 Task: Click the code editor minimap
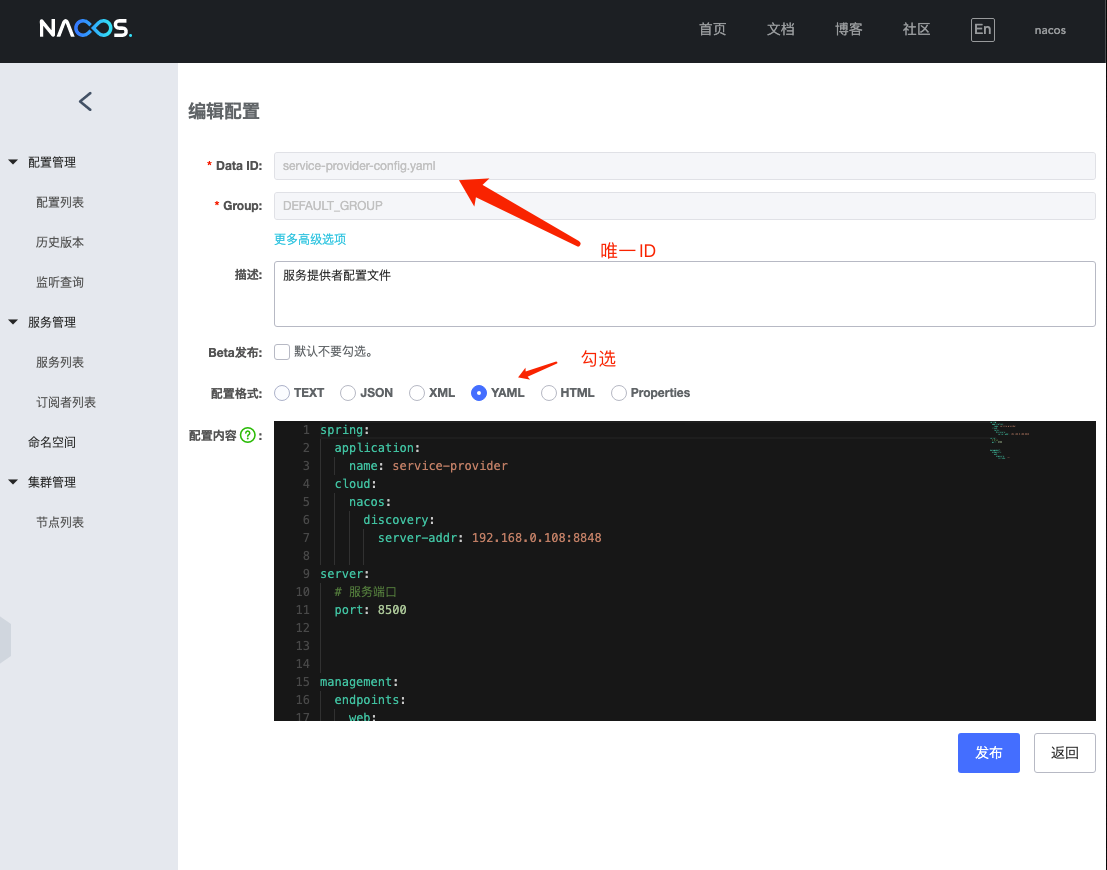coord(1010,440)
